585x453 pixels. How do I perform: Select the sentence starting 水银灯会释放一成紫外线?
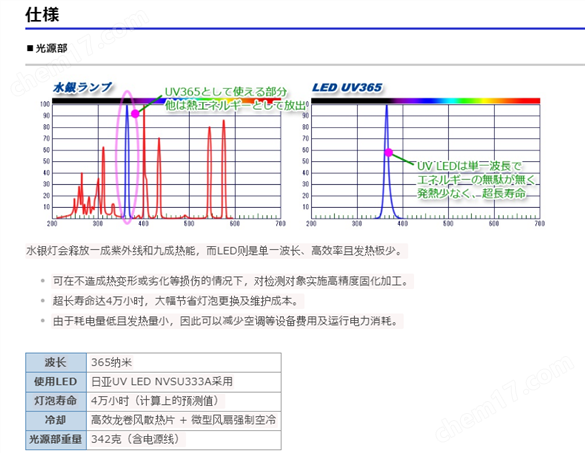pyautogui.click(x=216, y=251)
